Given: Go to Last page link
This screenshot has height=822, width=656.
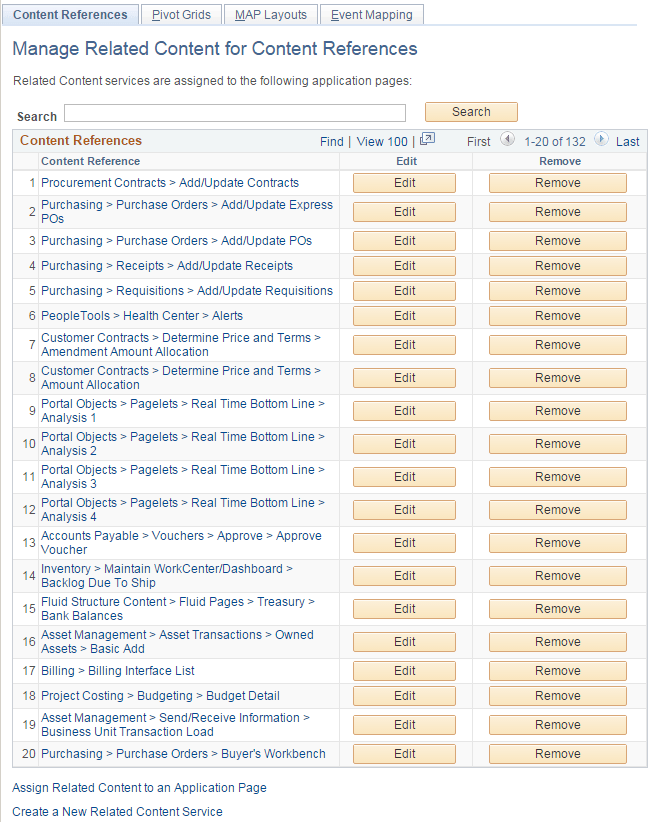Looking at the screenshot, I should pyautogui.click(x=627, y=142).
